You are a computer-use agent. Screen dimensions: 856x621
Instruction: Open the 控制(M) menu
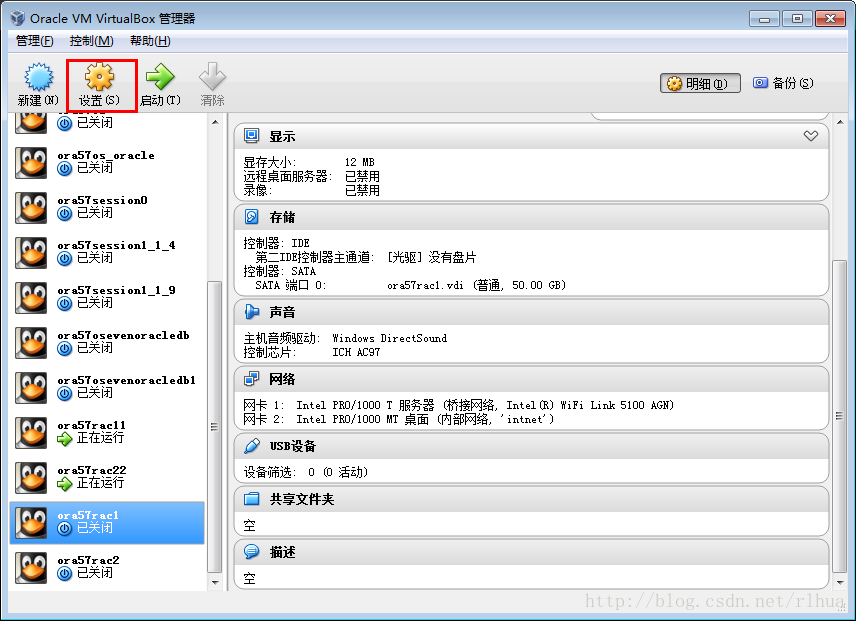pos(91,41)
